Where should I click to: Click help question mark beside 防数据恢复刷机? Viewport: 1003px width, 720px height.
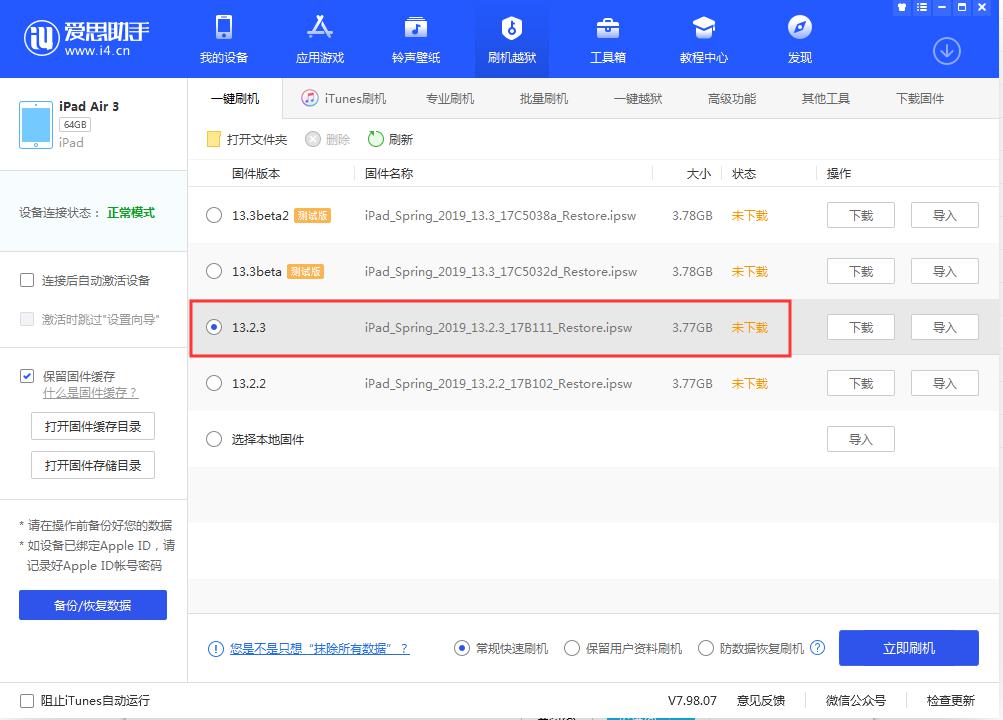tap(818, 648)
